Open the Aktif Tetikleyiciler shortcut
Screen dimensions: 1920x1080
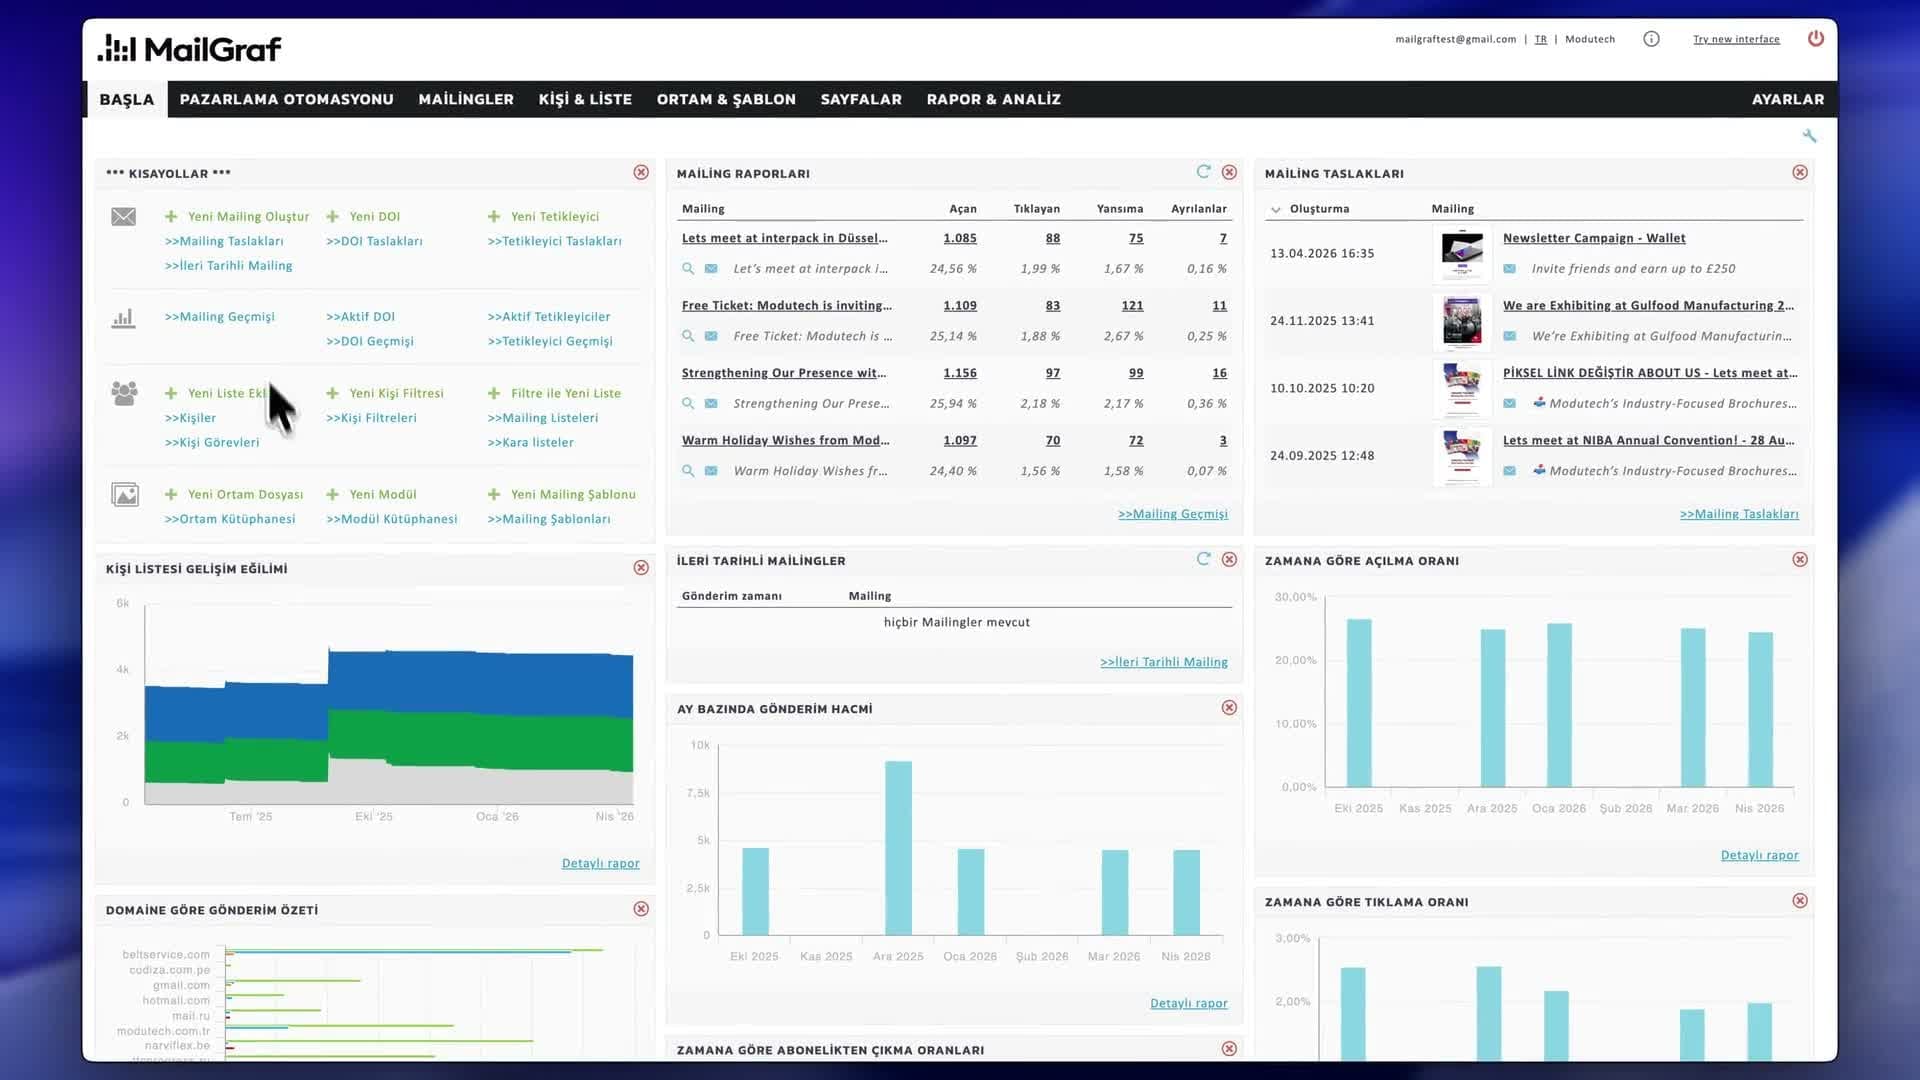coord(549,317)
